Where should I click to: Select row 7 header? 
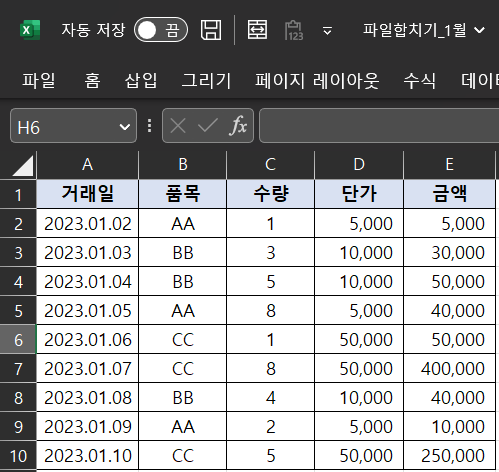18,369
